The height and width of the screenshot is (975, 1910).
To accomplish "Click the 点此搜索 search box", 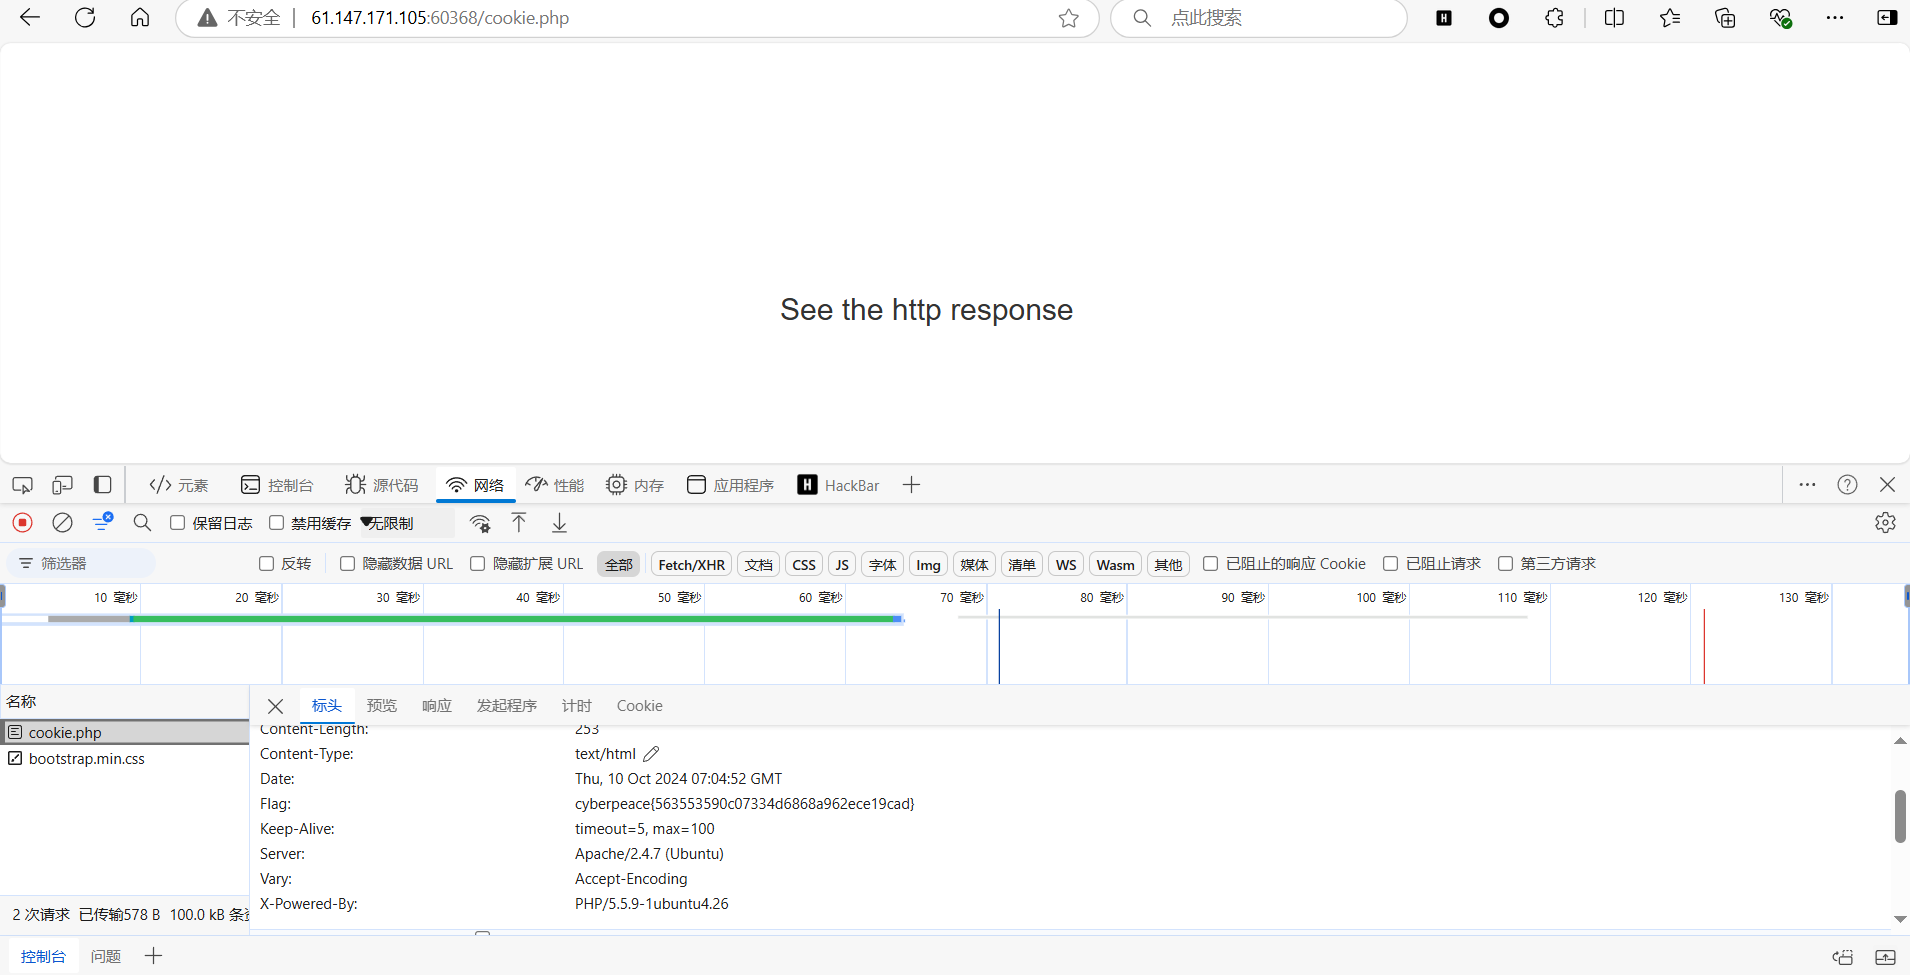I will 1260,18.
